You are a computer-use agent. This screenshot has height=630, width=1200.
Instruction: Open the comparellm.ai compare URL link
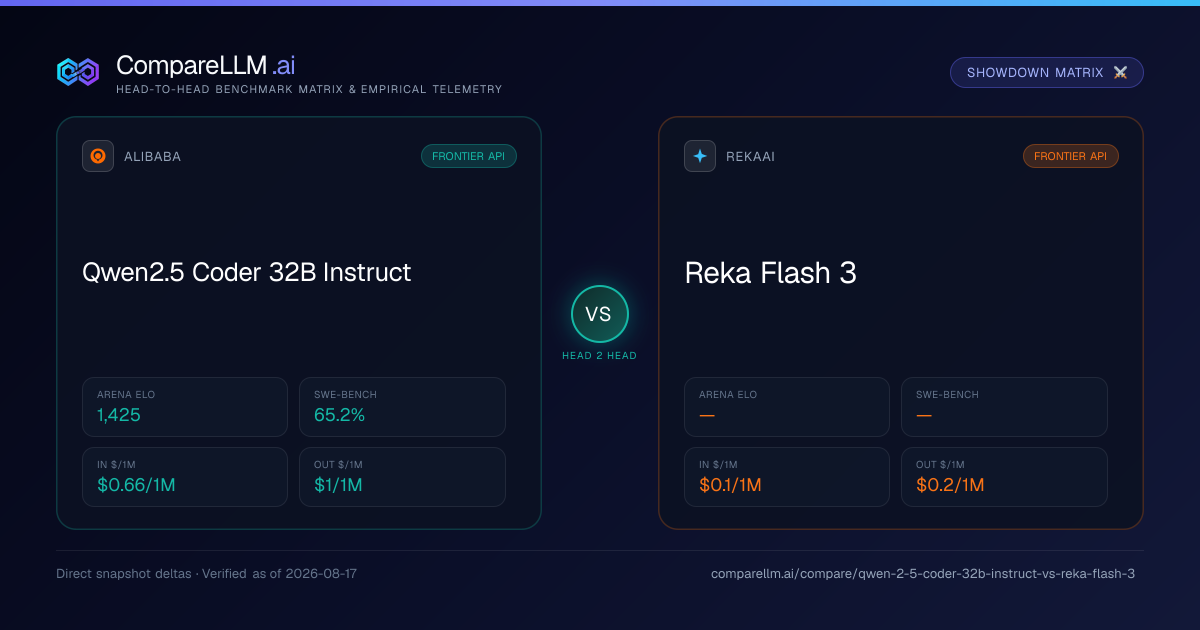(923, 574)
